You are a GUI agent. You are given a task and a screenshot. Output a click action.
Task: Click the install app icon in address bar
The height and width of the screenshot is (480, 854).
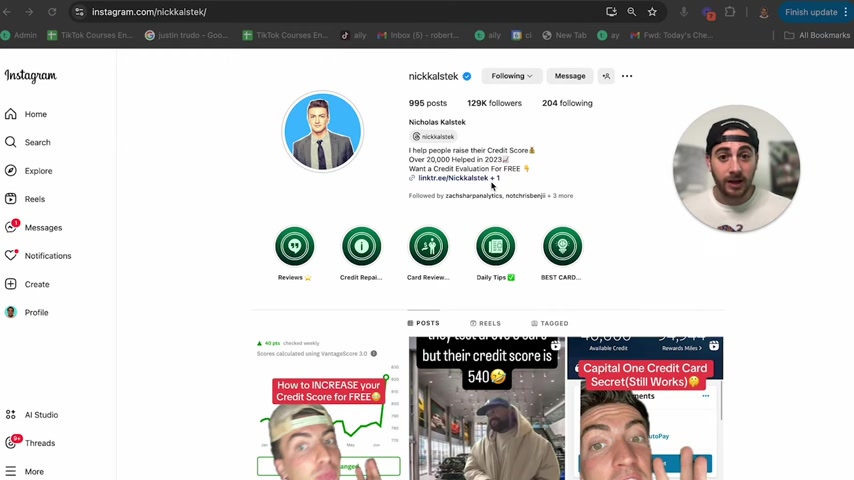pyautogui.click(x=611, y=12)
